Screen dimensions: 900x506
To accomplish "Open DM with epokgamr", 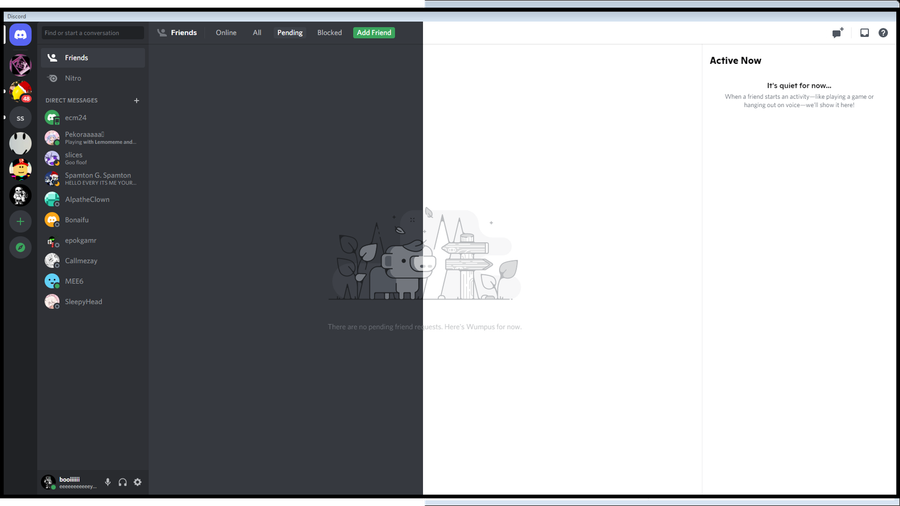I will pos(93,240).
